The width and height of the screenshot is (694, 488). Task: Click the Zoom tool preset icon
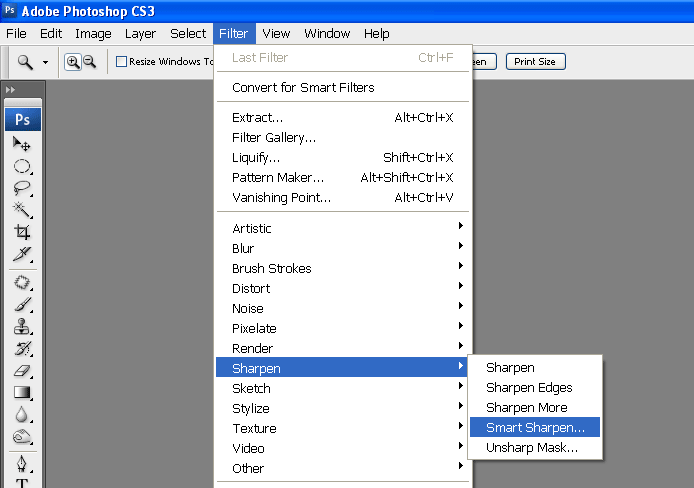tap(25, 62)
